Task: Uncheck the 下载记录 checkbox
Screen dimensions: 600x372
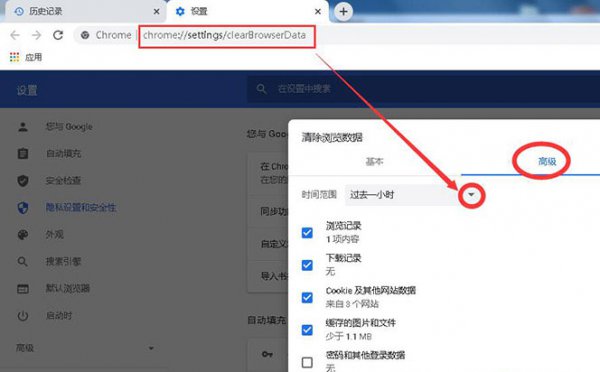Action: coord(307,265)
